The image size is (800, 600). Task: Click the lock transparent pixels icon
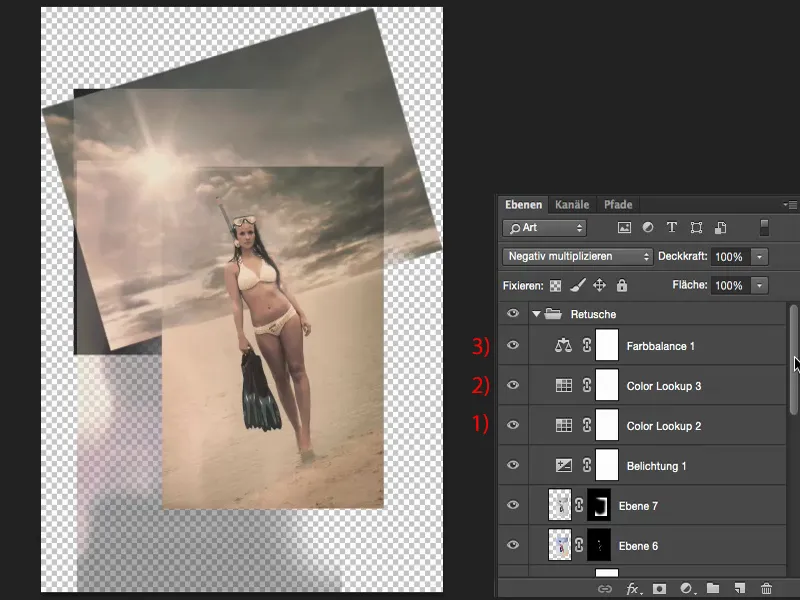(556, 286)
